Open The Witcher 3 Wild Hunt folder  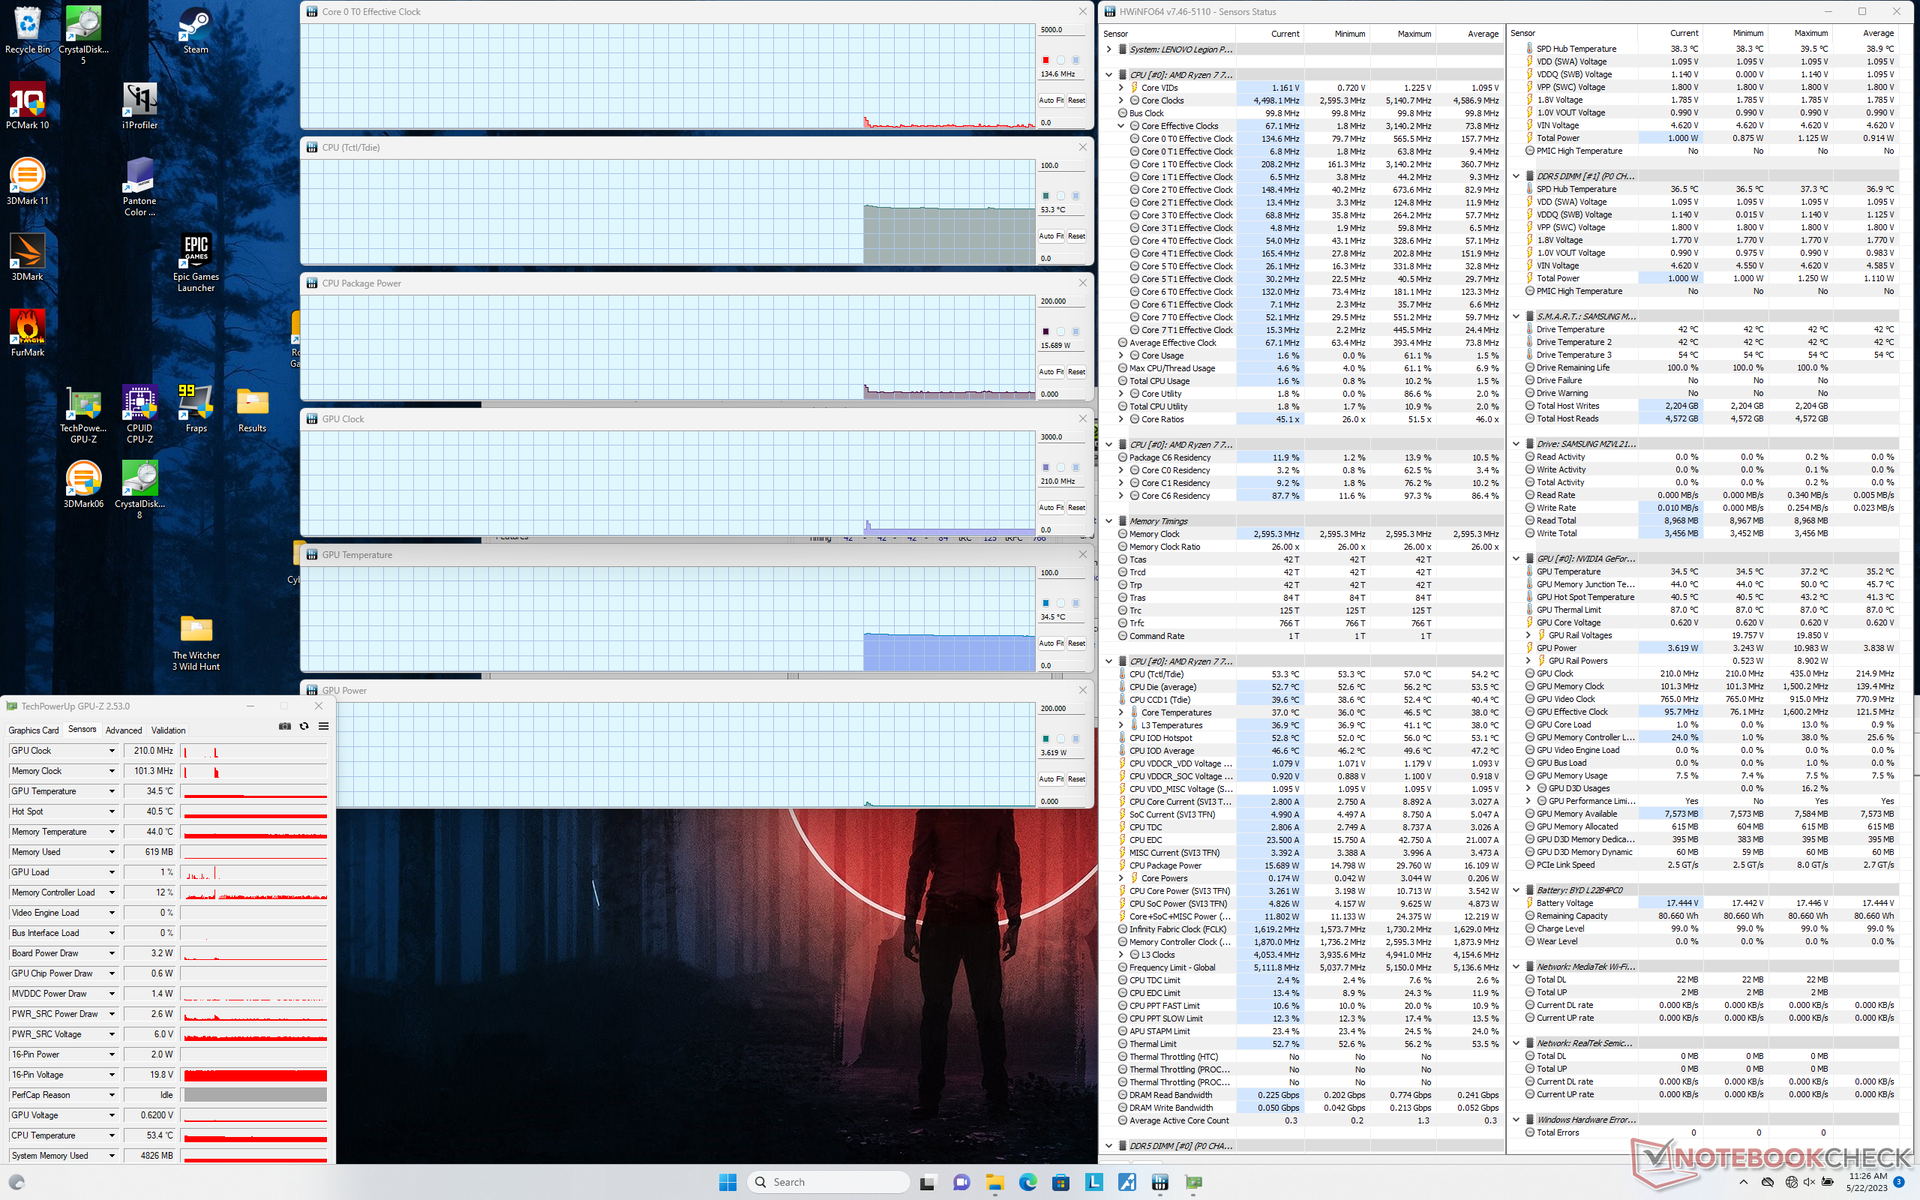(195, 642)
